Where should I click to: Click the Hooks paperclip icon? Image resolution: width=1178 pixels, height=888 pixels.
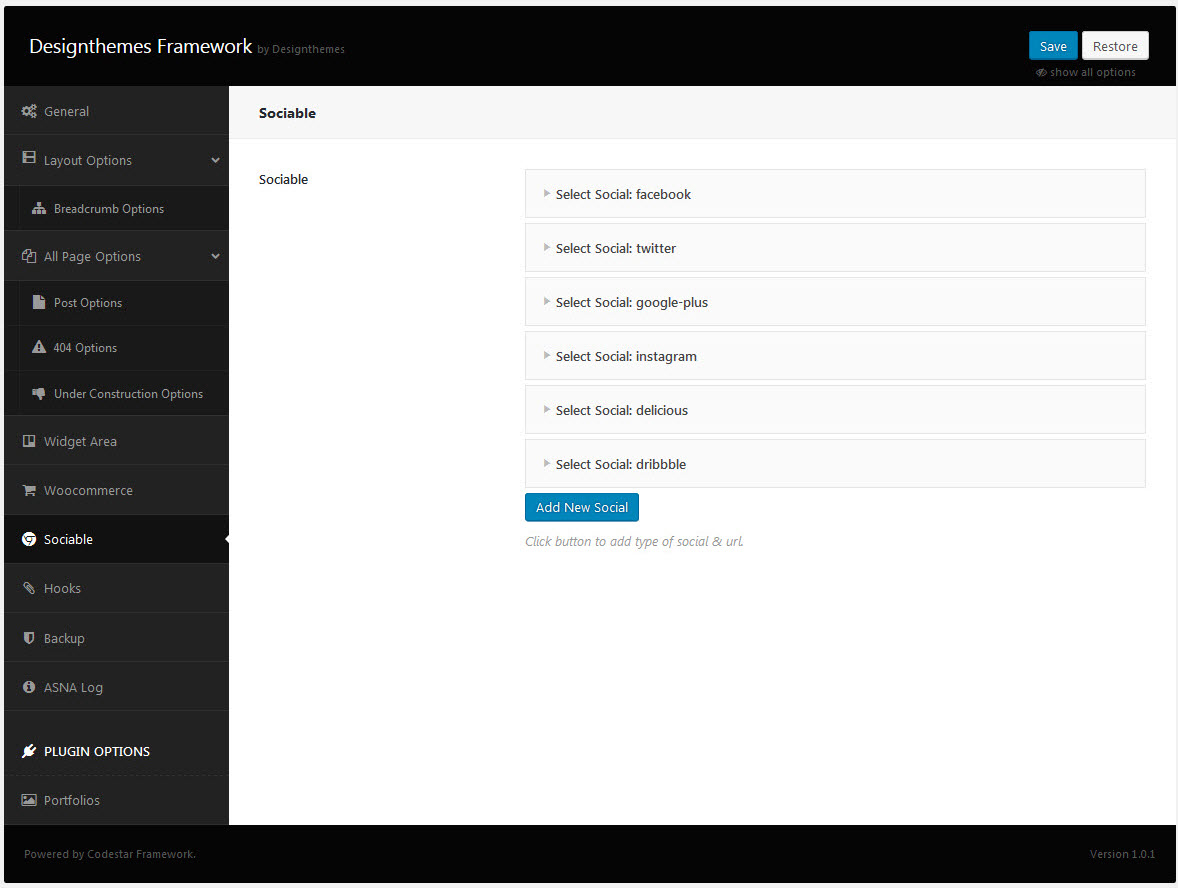click(x=29, y=588)
